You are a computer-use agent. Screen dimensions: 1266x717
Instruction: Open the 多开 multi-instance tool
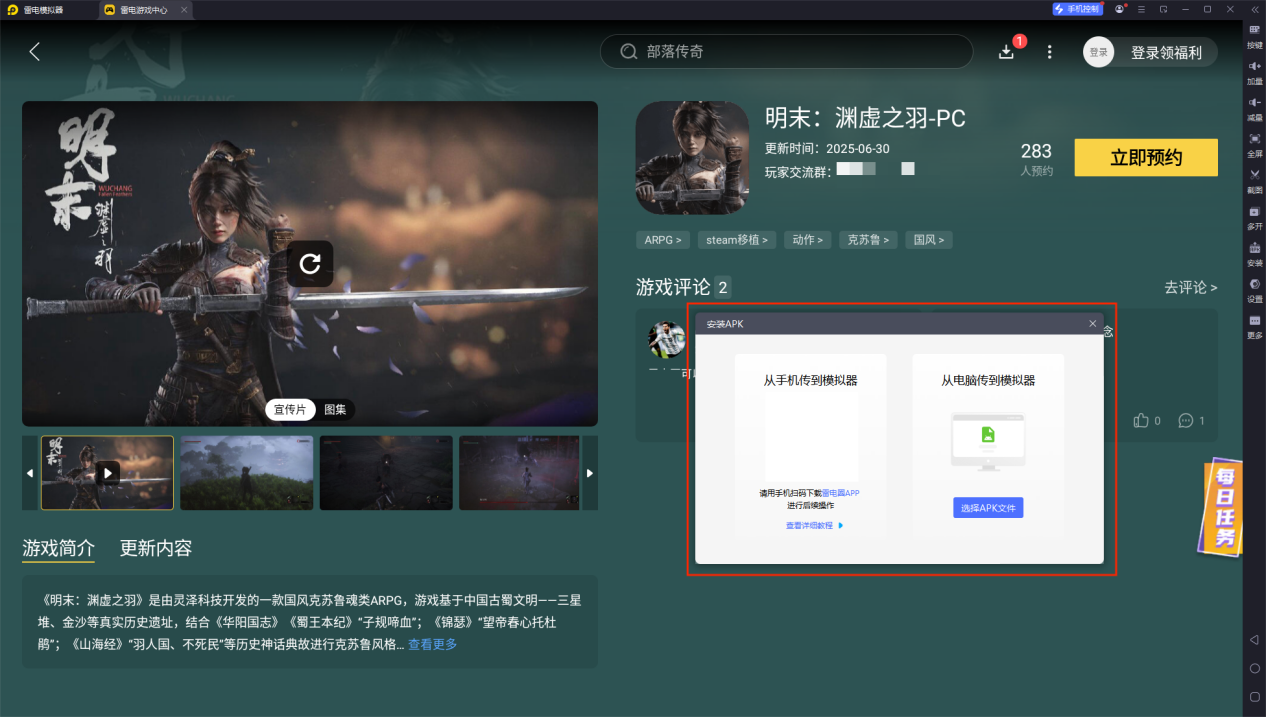tap(1254, 217)
